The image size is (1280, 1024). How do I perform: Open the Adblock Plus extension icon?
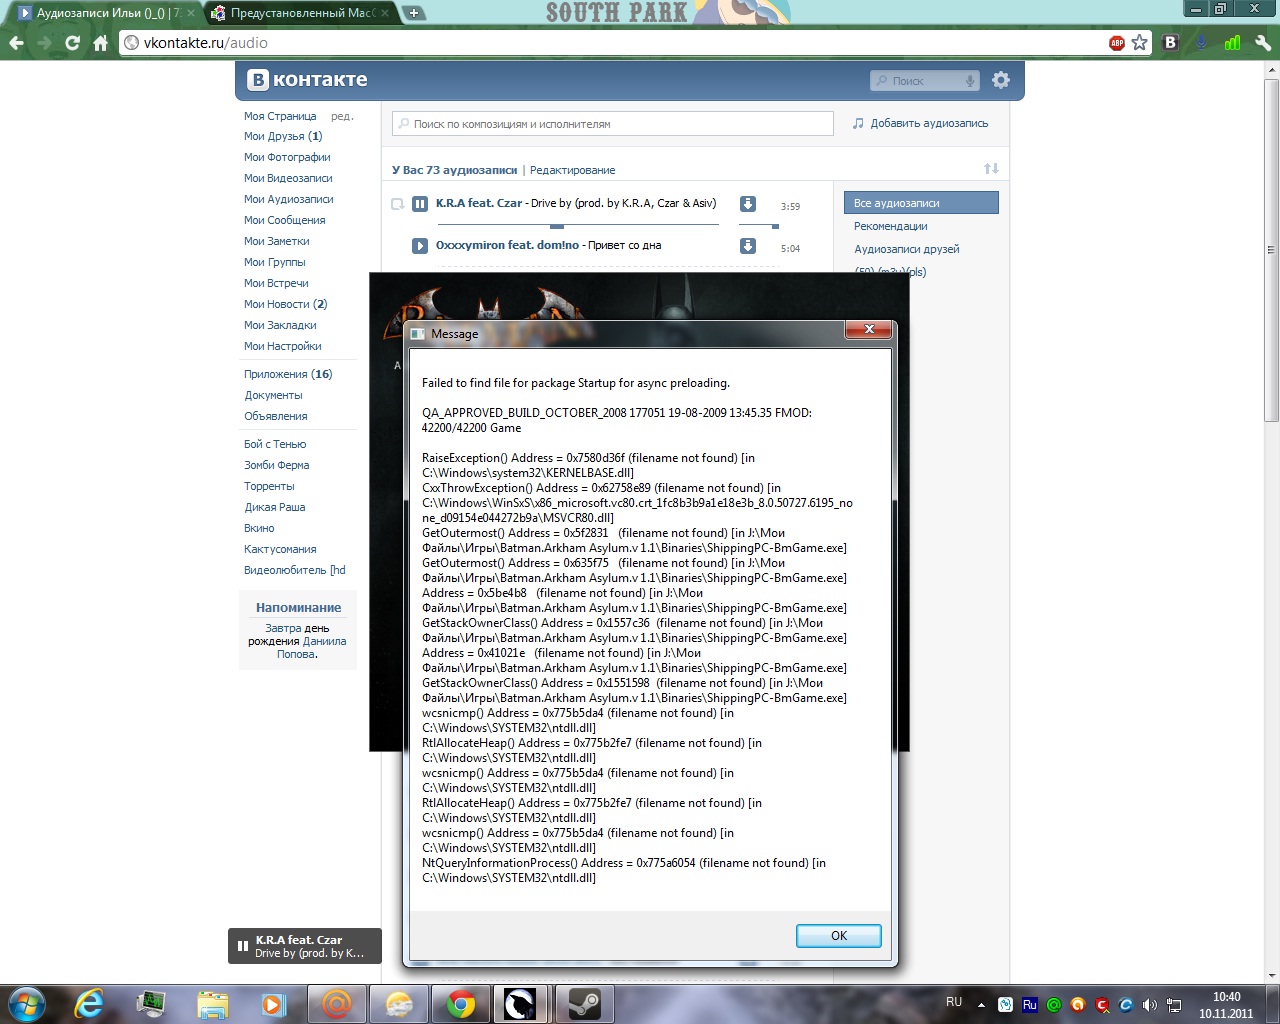click(x=1117, y=43)
